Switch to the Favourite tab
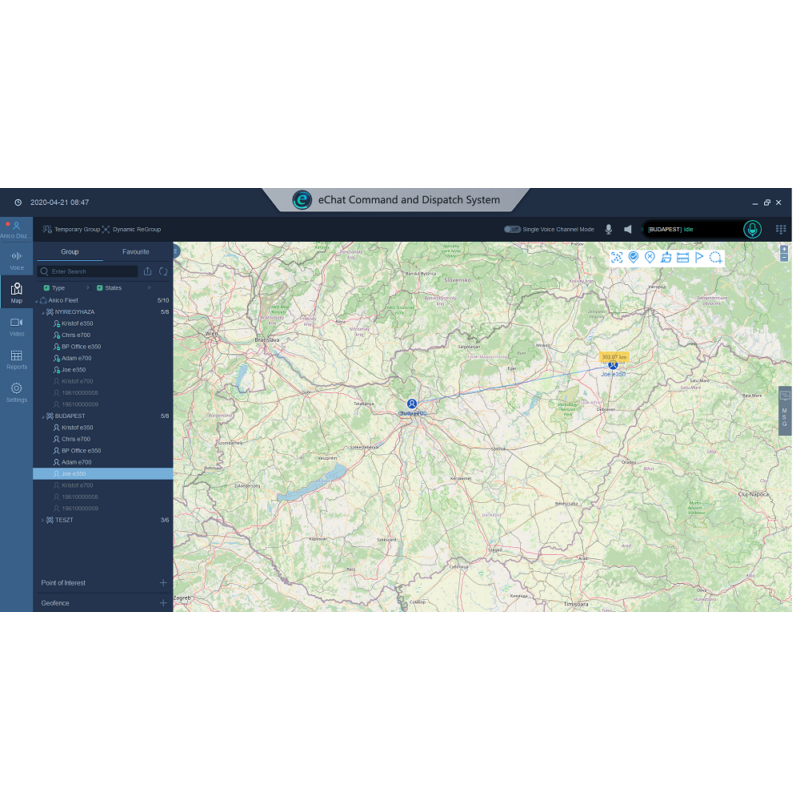Screen dimensions: 800x800 coord(136,252)
